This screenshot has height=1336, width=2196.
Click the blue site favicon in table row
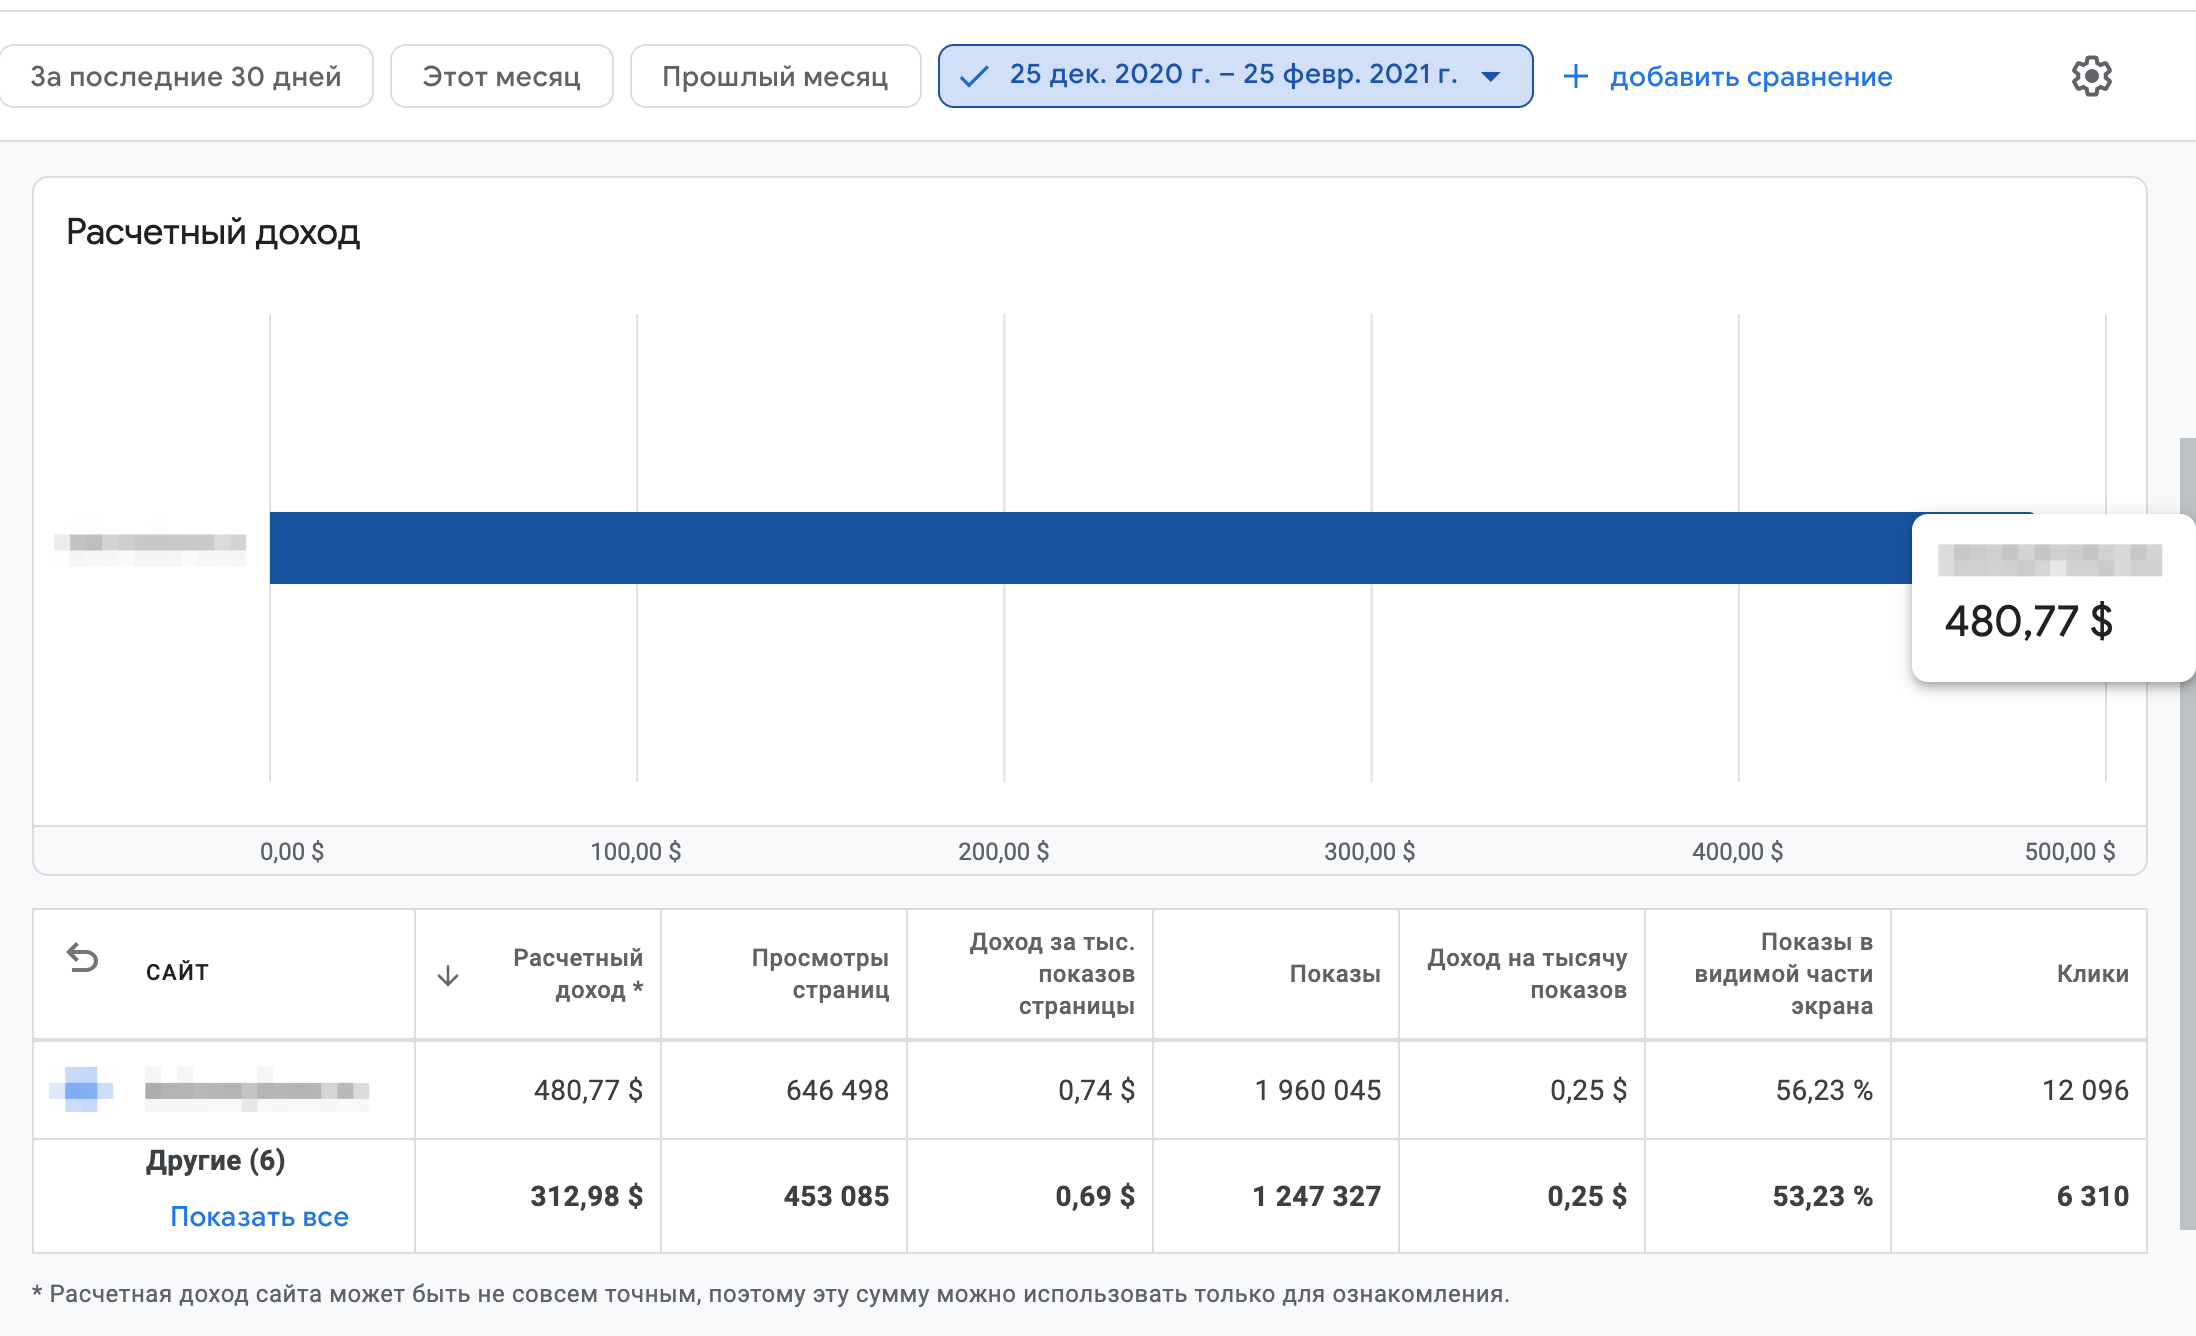tap(81, 1089)
